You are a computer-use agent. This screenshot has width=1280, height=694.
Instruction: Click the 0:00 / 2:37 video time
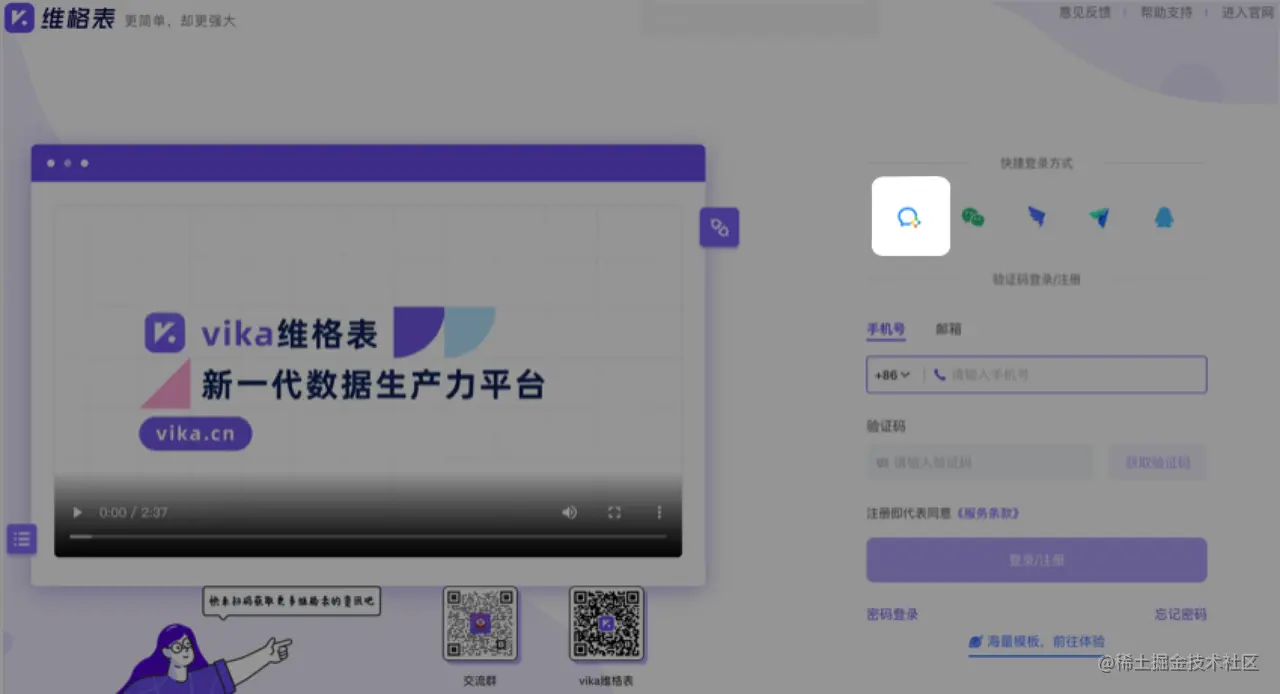coord(133,512)
